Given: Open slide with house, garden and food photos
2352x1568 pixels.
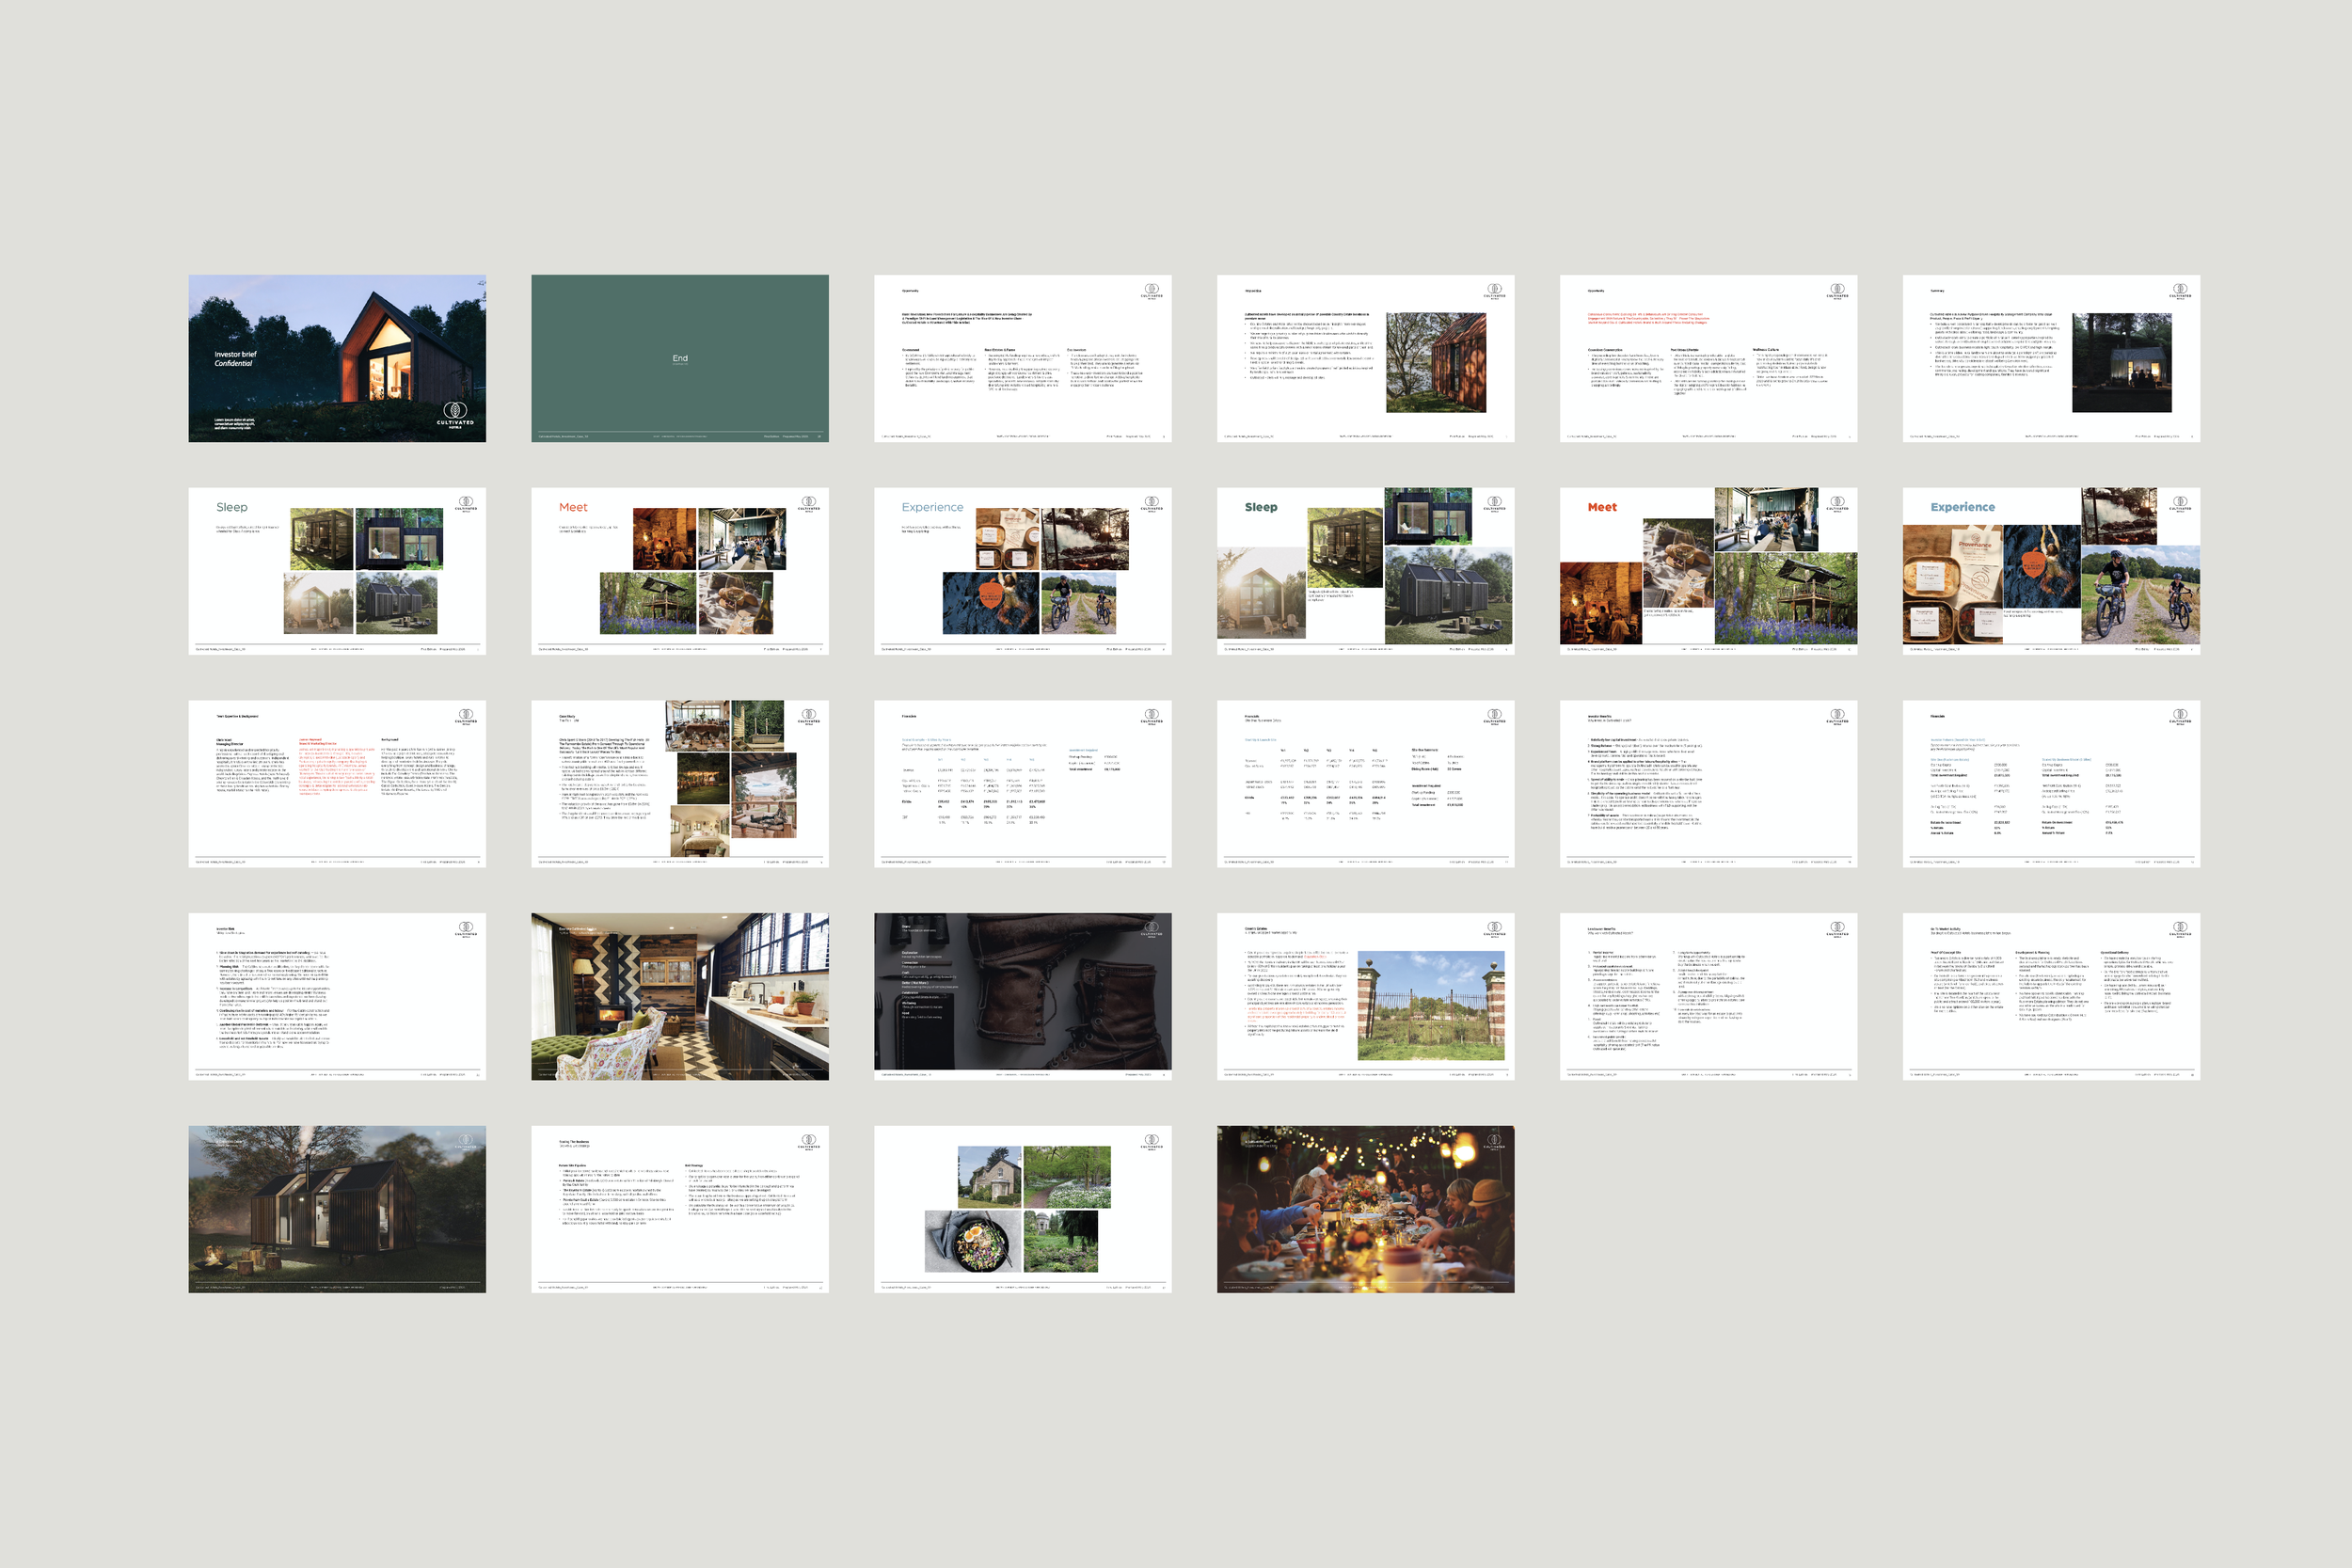Looking at the screenshot, I should (x=1022, y=1209).
